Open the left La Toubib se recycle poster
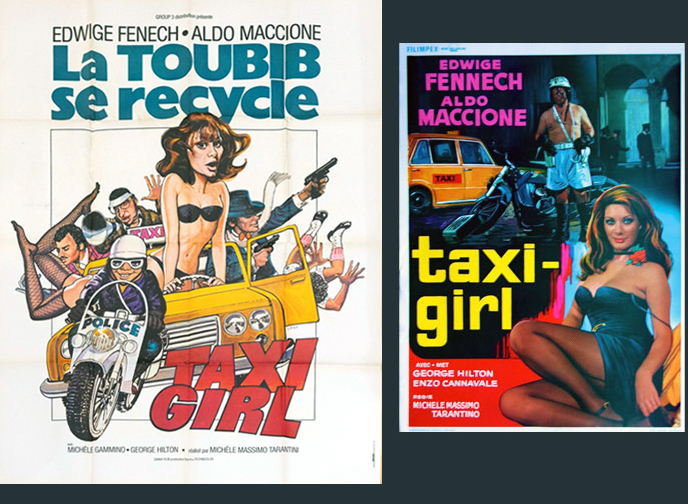Screen dimensions: 688x504 tap(191, 242)
